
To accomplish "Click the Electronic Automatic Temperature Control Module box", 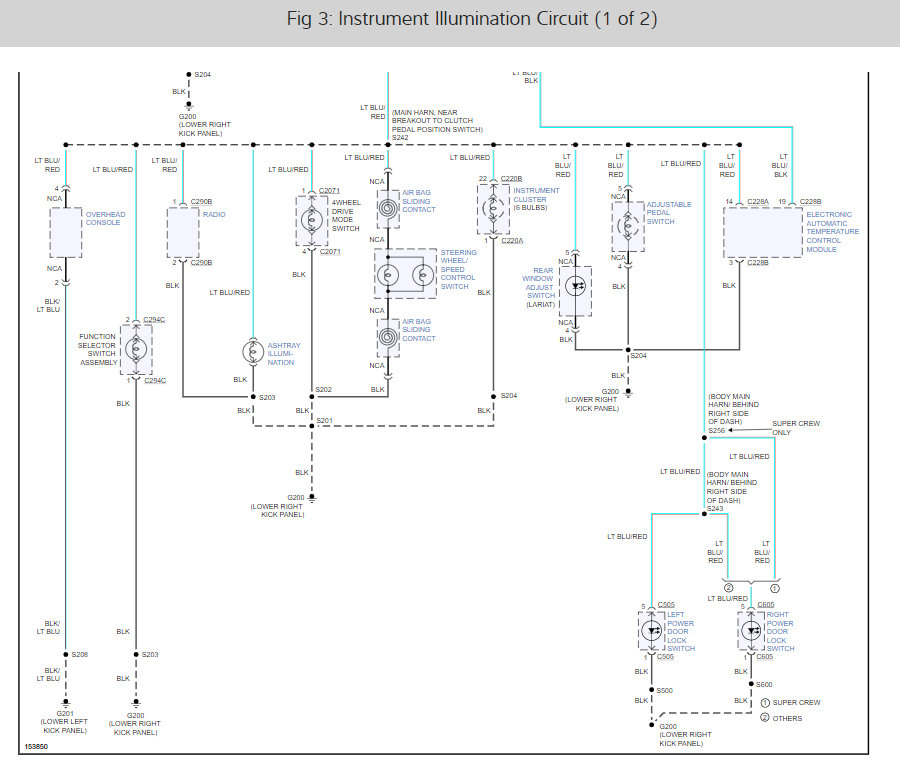I will click(763, 232).
